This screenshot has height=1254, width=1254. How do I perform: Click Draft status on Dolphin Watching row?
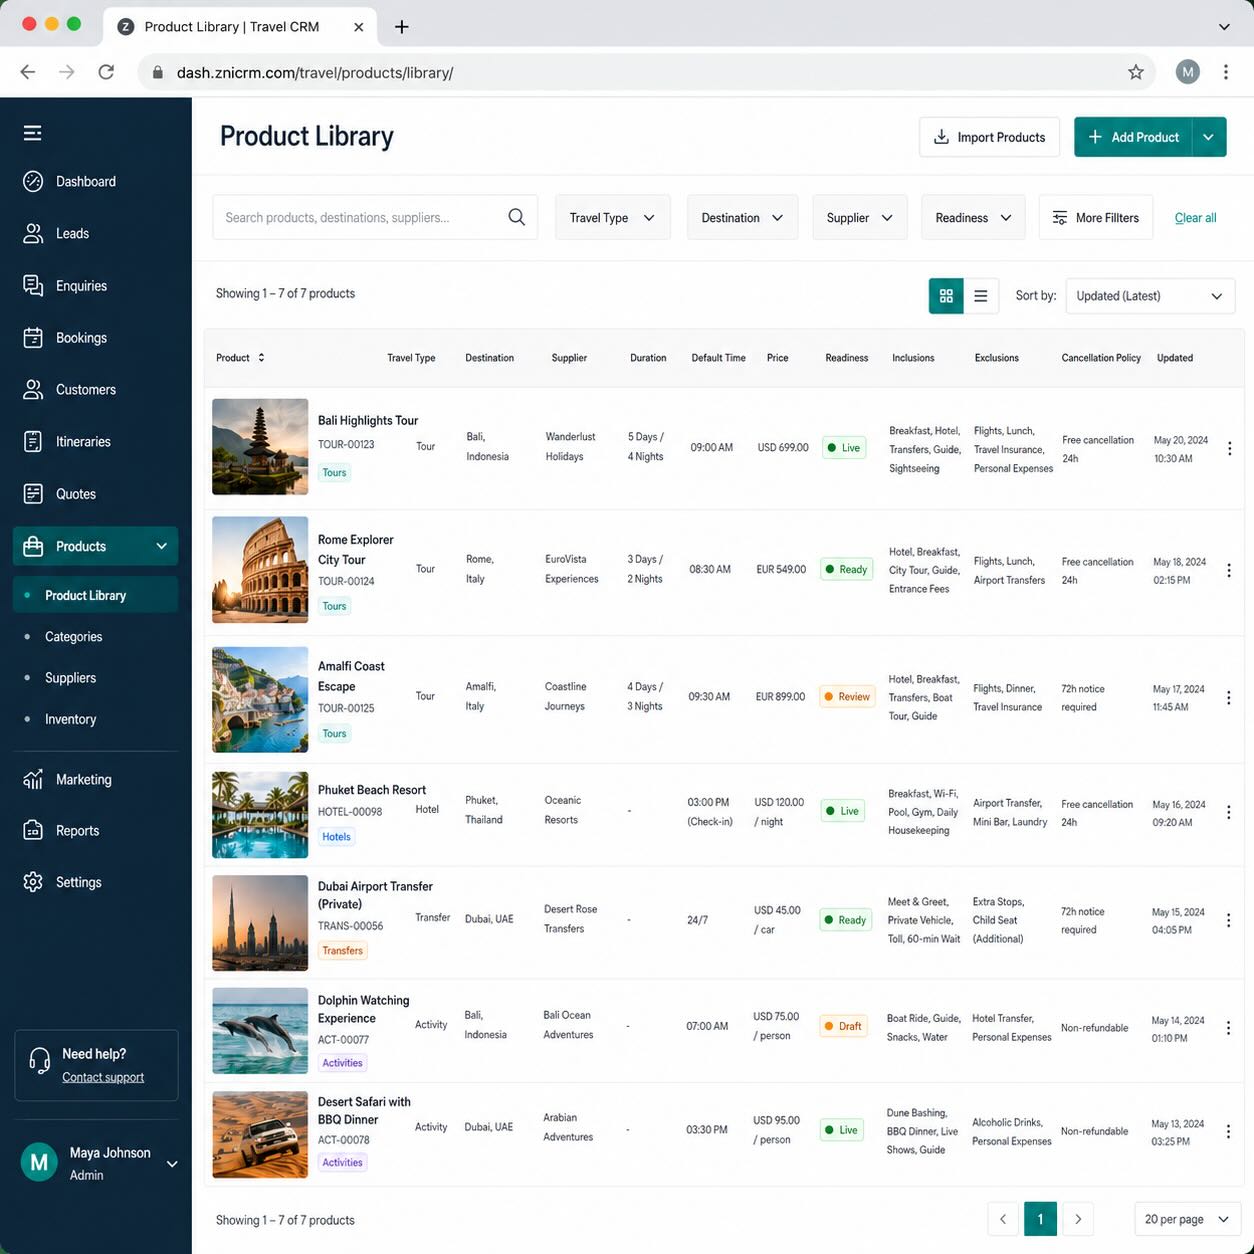(843, 1026)
